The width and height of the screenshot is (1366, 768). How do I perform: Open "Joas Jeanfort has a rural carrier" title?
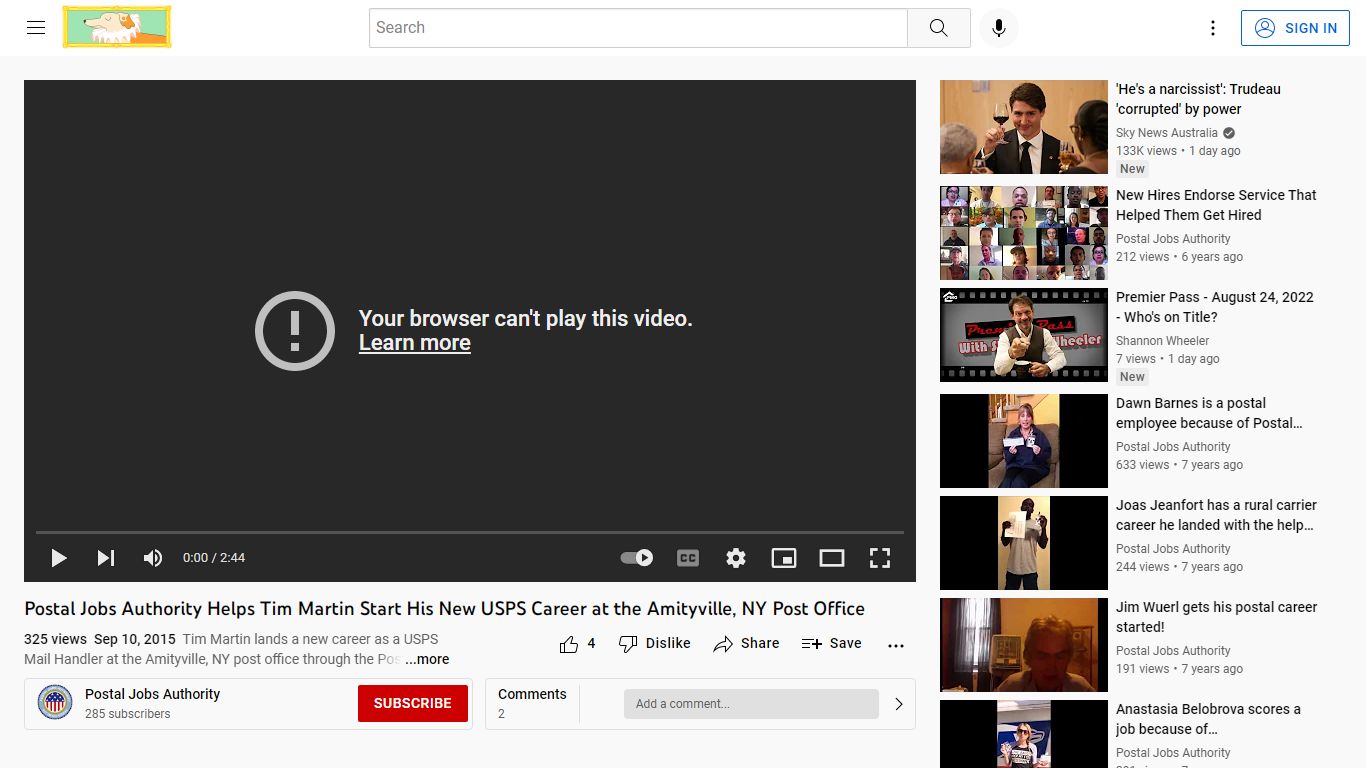[x=1216, y=515]
